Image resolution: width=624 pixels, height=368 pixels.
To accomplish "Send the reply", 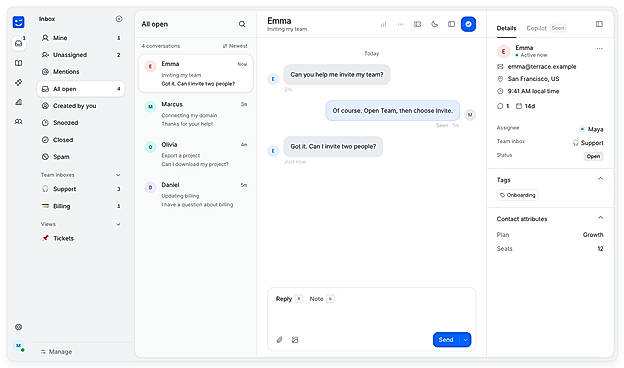I will point(446,340).
